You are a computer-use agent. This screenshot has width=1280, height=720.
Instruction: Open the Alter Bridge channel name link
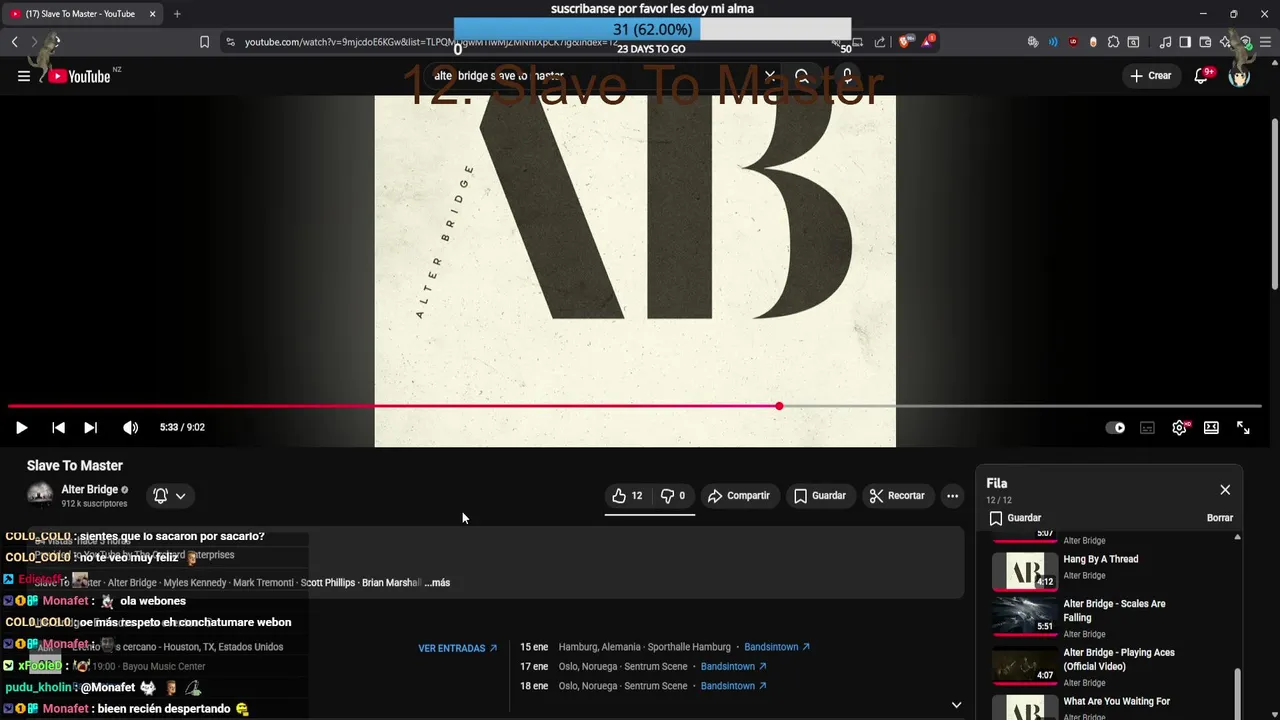pyautogui.click(x=90, y=489)
